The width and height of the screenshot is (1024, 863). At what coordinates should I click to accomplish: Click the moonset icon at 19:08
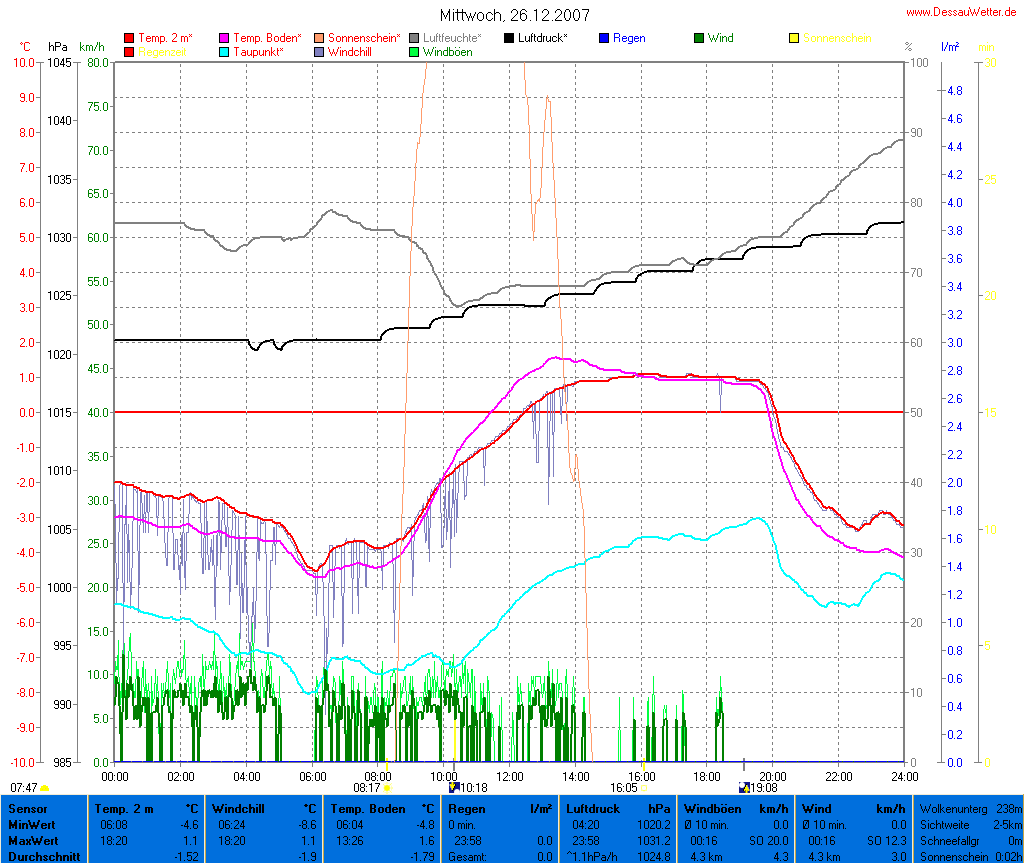tap(744, 787)
